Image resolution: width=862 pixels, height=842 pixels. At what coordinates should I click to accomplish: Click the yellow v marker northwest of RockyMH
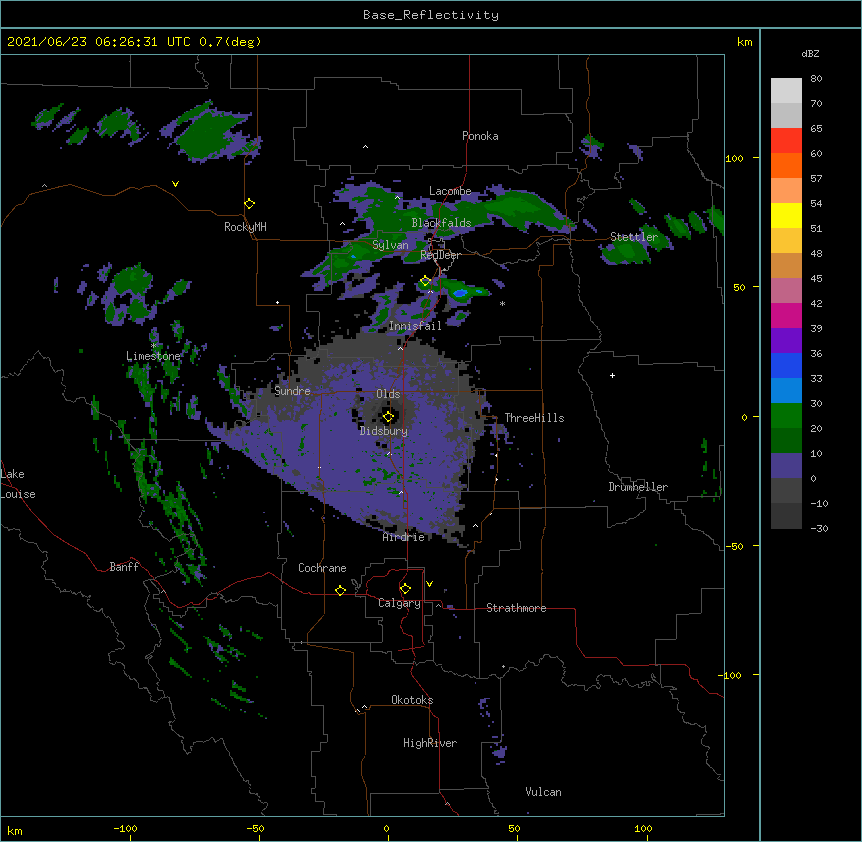[x=175, y=184]
